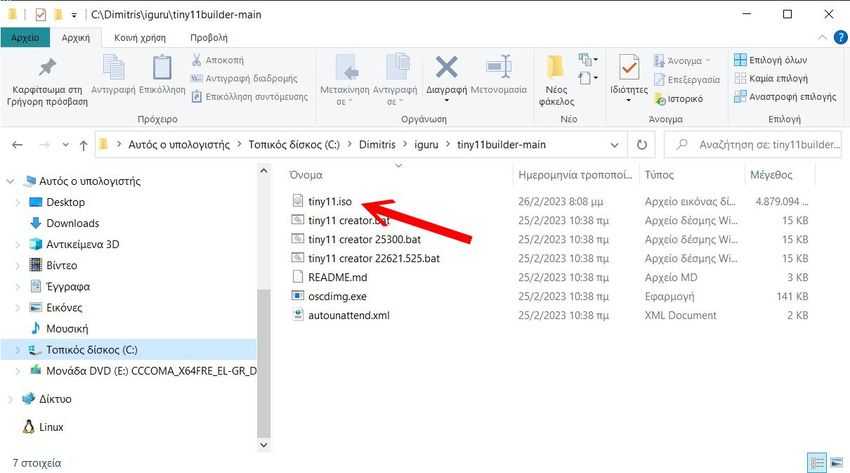The height and width of the screenshot is (473, 850).
Task: Refresh the folder view
Action: 642,145
